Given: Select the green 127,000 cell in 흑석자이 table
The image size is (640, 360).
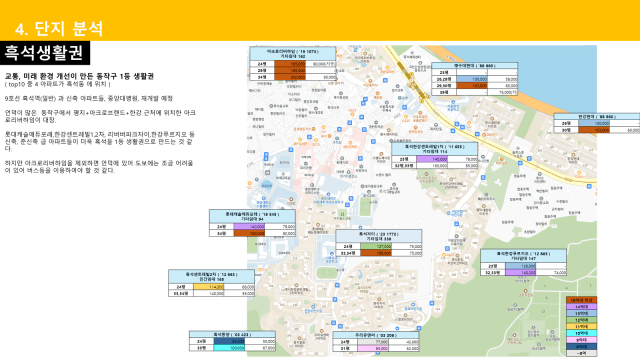Looking at the screenshot, I should [376, 247].
